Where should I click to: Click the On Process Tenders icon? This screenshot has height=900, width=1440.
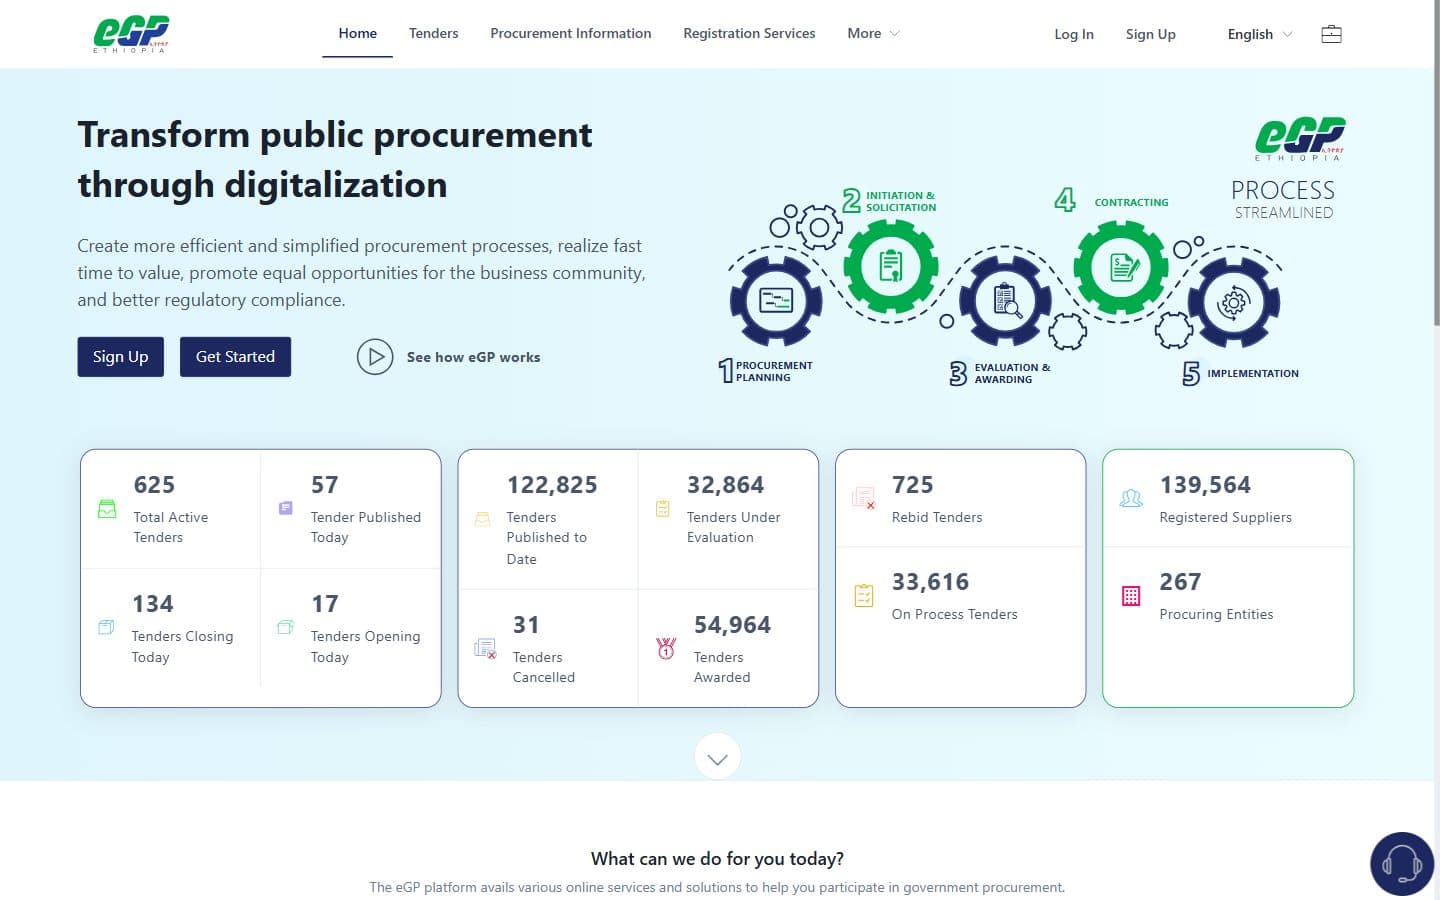pos(864,595)
